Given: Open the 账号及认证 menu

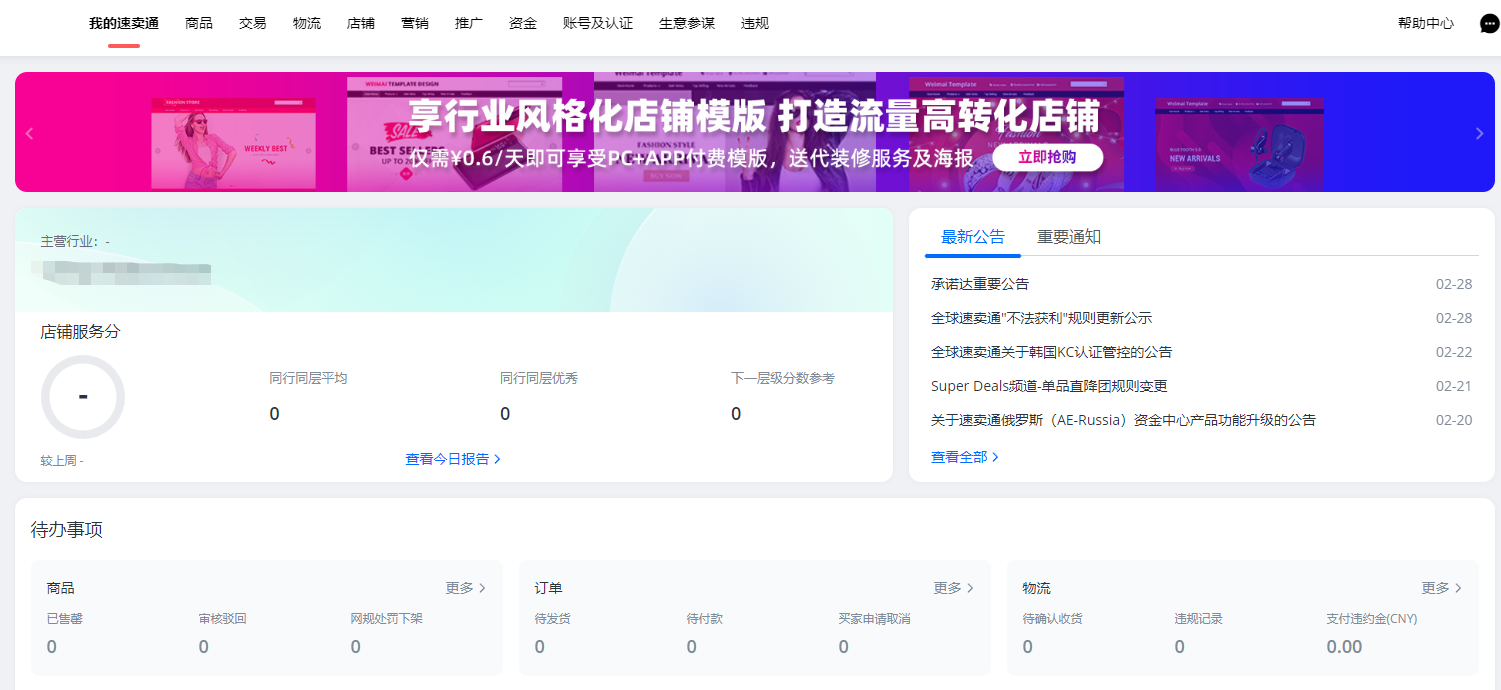Looking at the screenshot, I should [597, 23].
